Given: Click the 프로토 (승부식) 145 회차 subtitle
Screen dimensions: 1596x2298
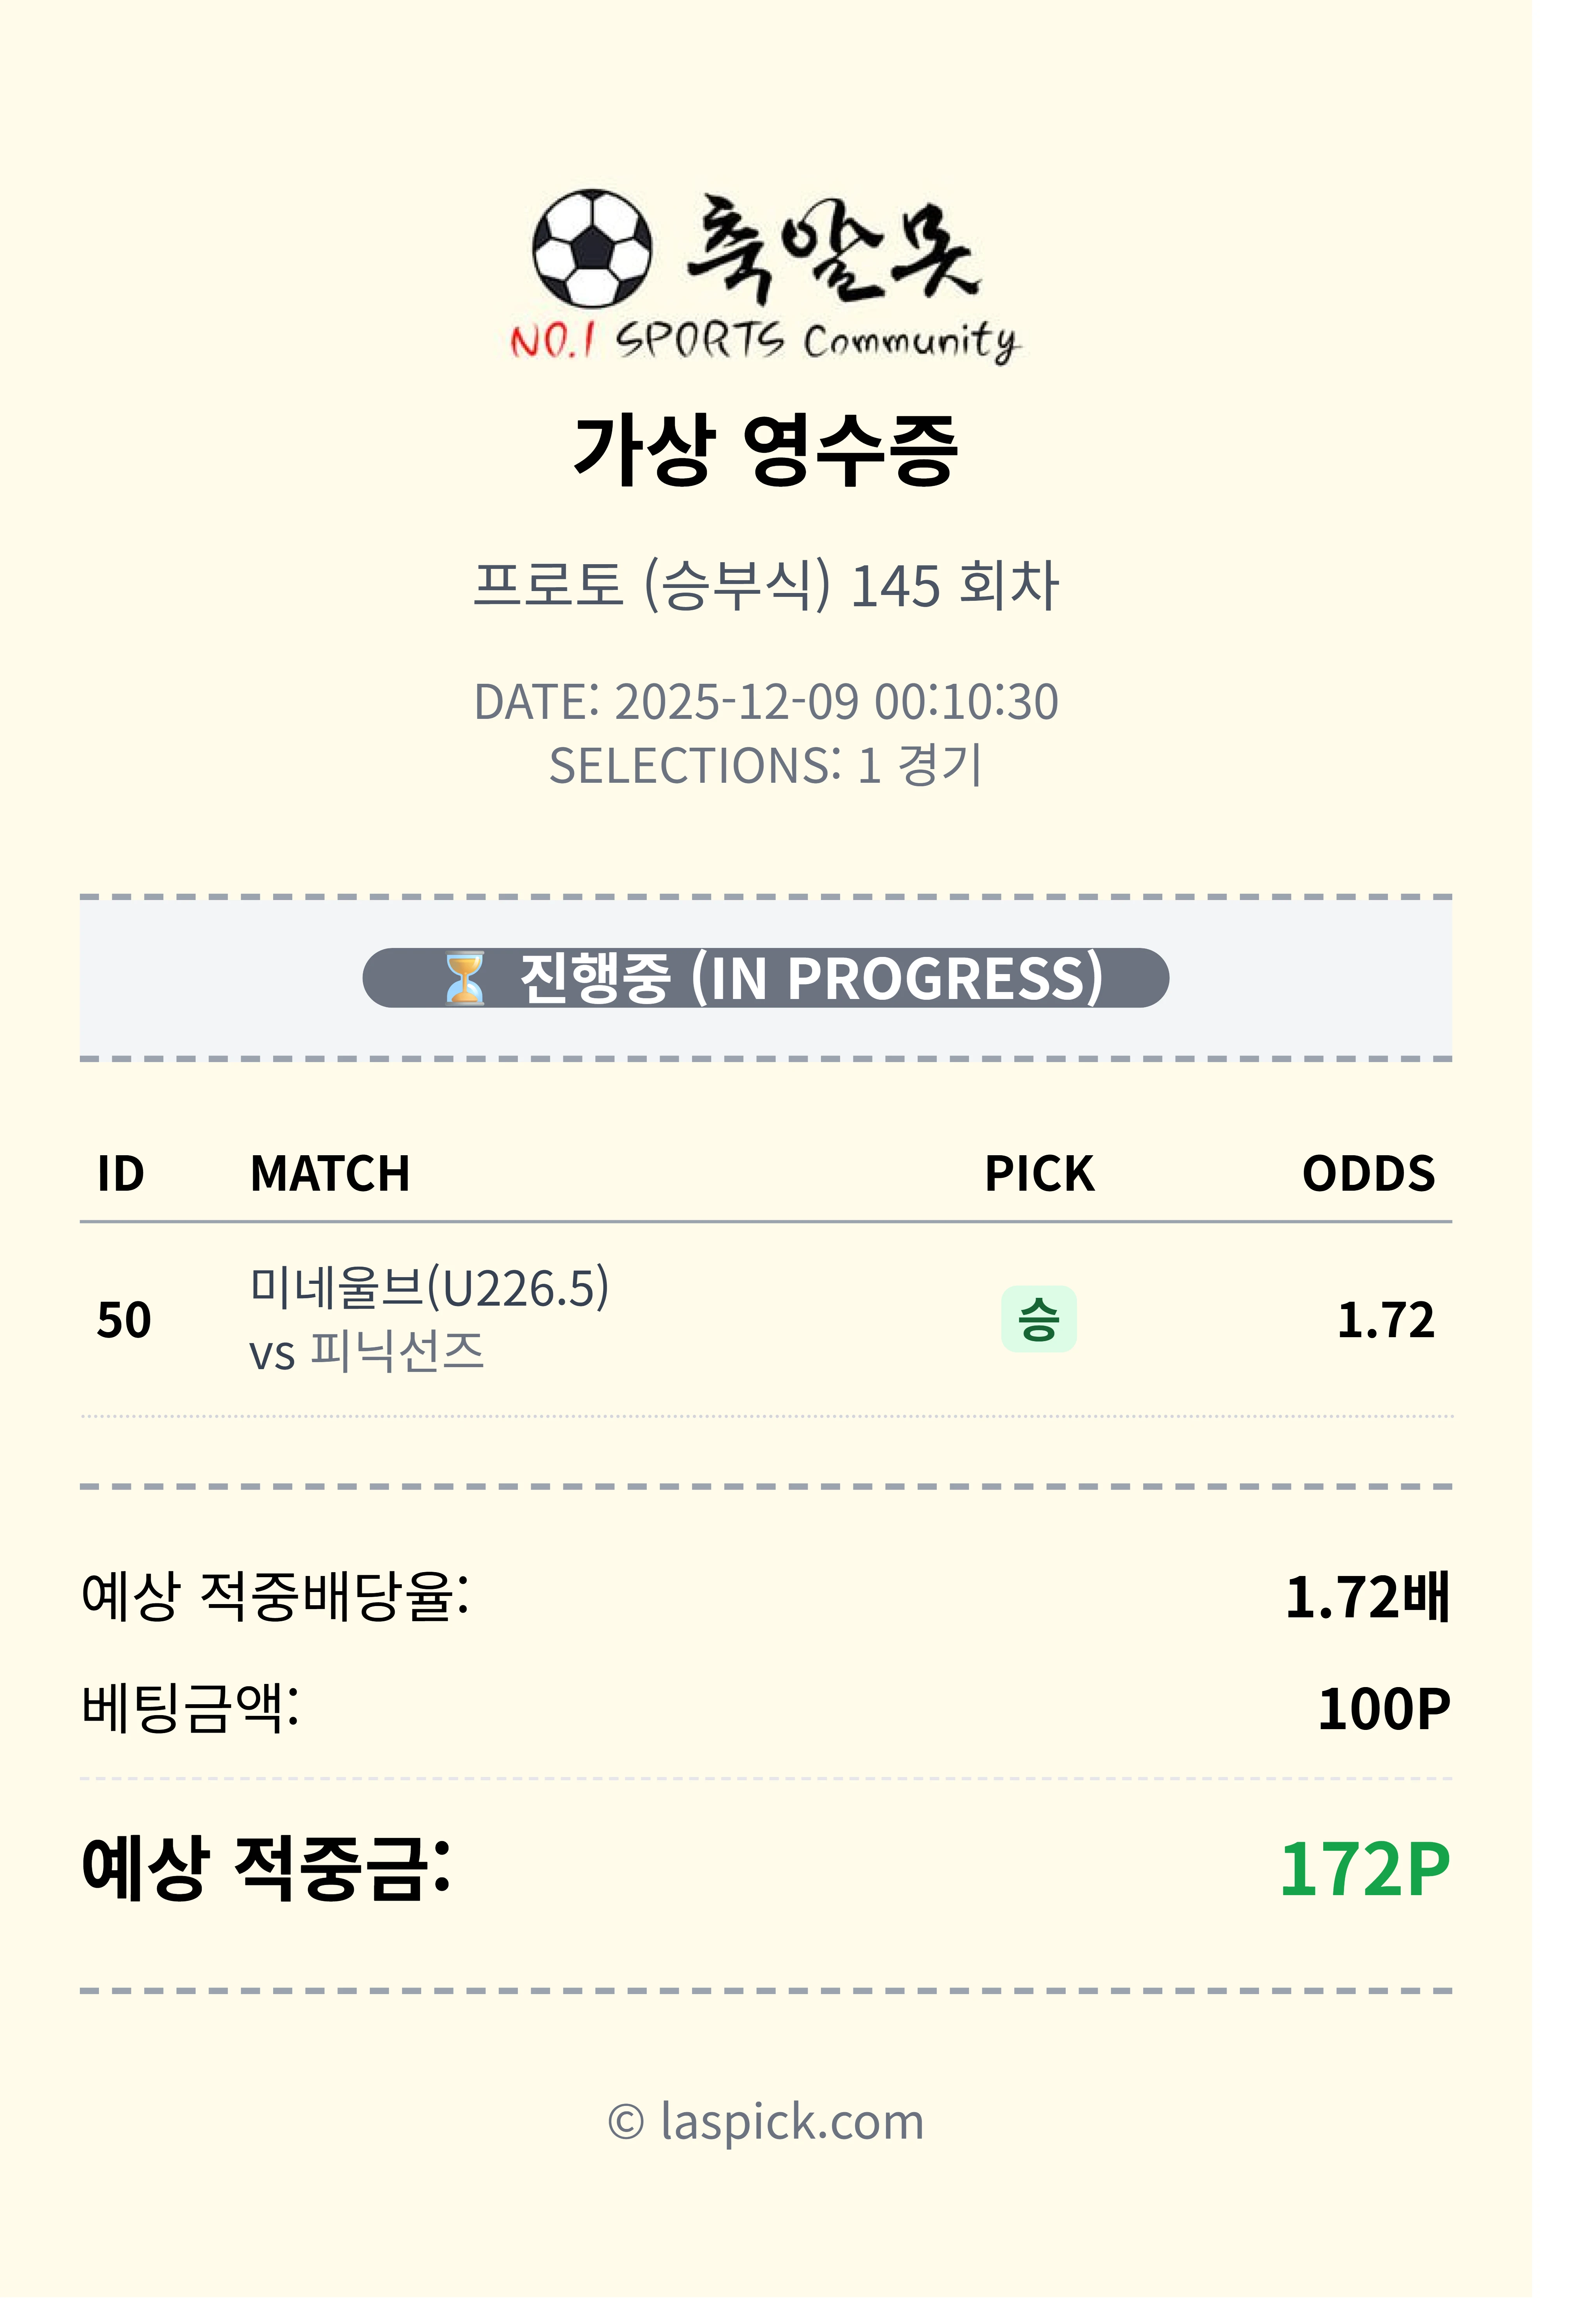Looking at the screenshot, I should coord(766,585).
